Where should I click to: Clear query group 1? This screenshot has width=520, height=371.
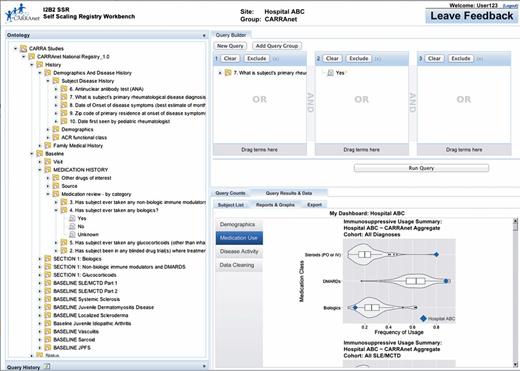(x=230, y=59)
